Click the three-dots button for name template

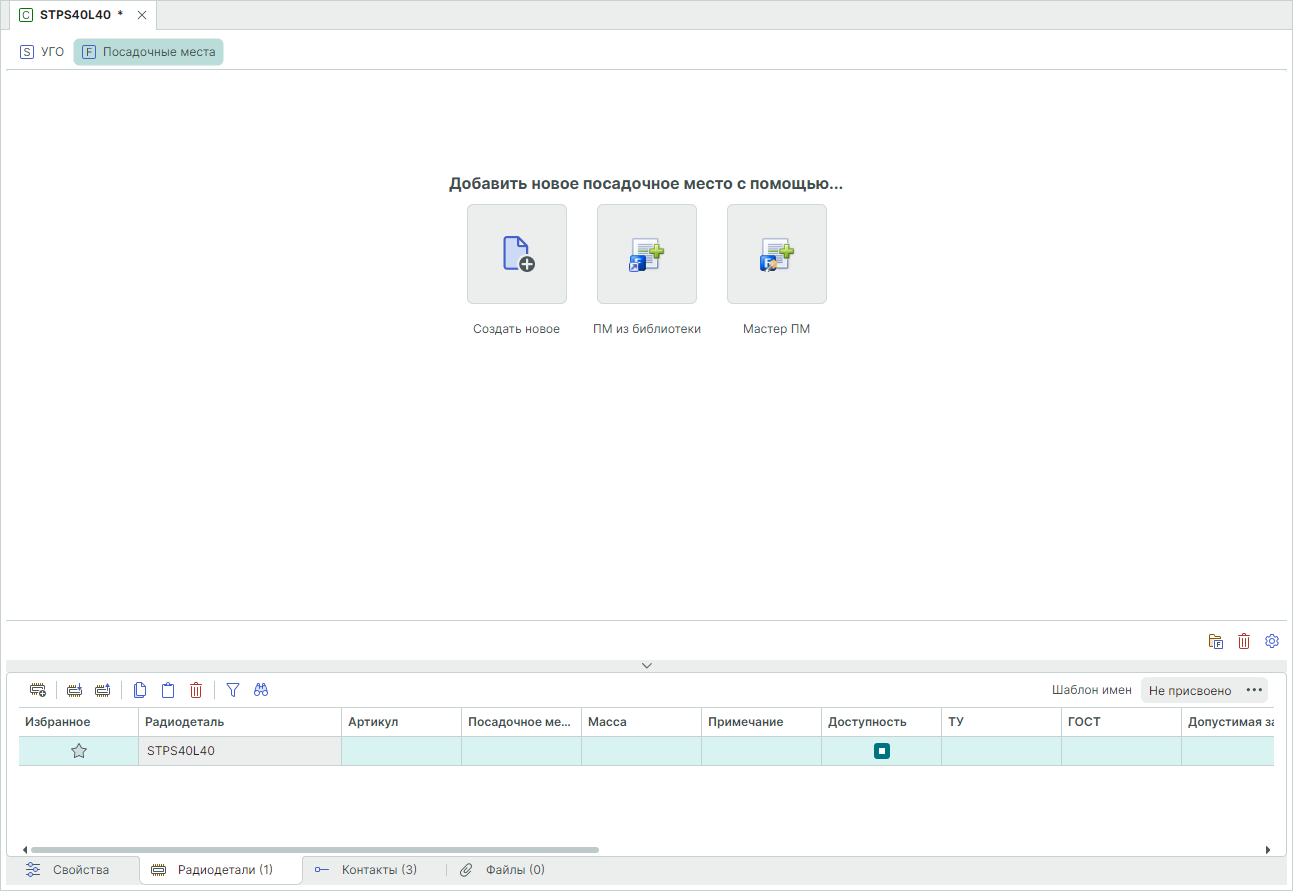point(1254,690)
